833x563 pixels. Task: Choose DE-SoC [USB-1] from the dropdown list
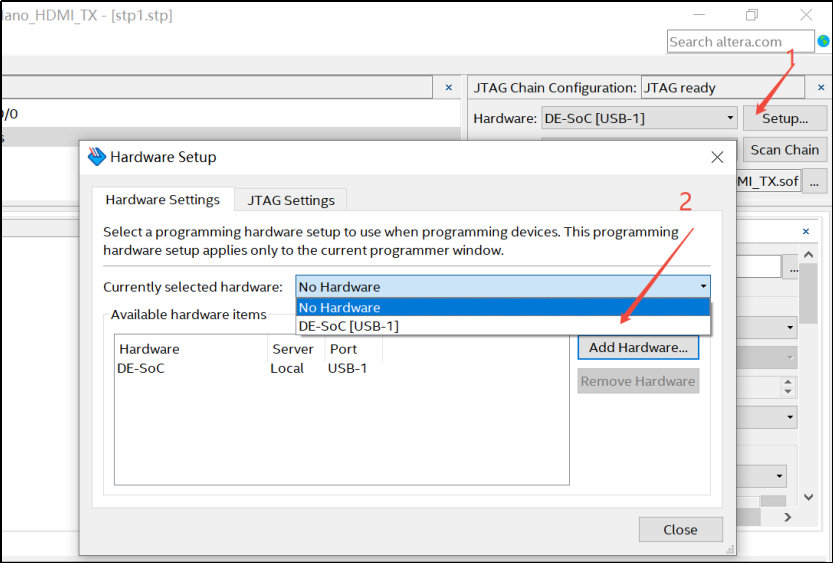pos(503,326)
